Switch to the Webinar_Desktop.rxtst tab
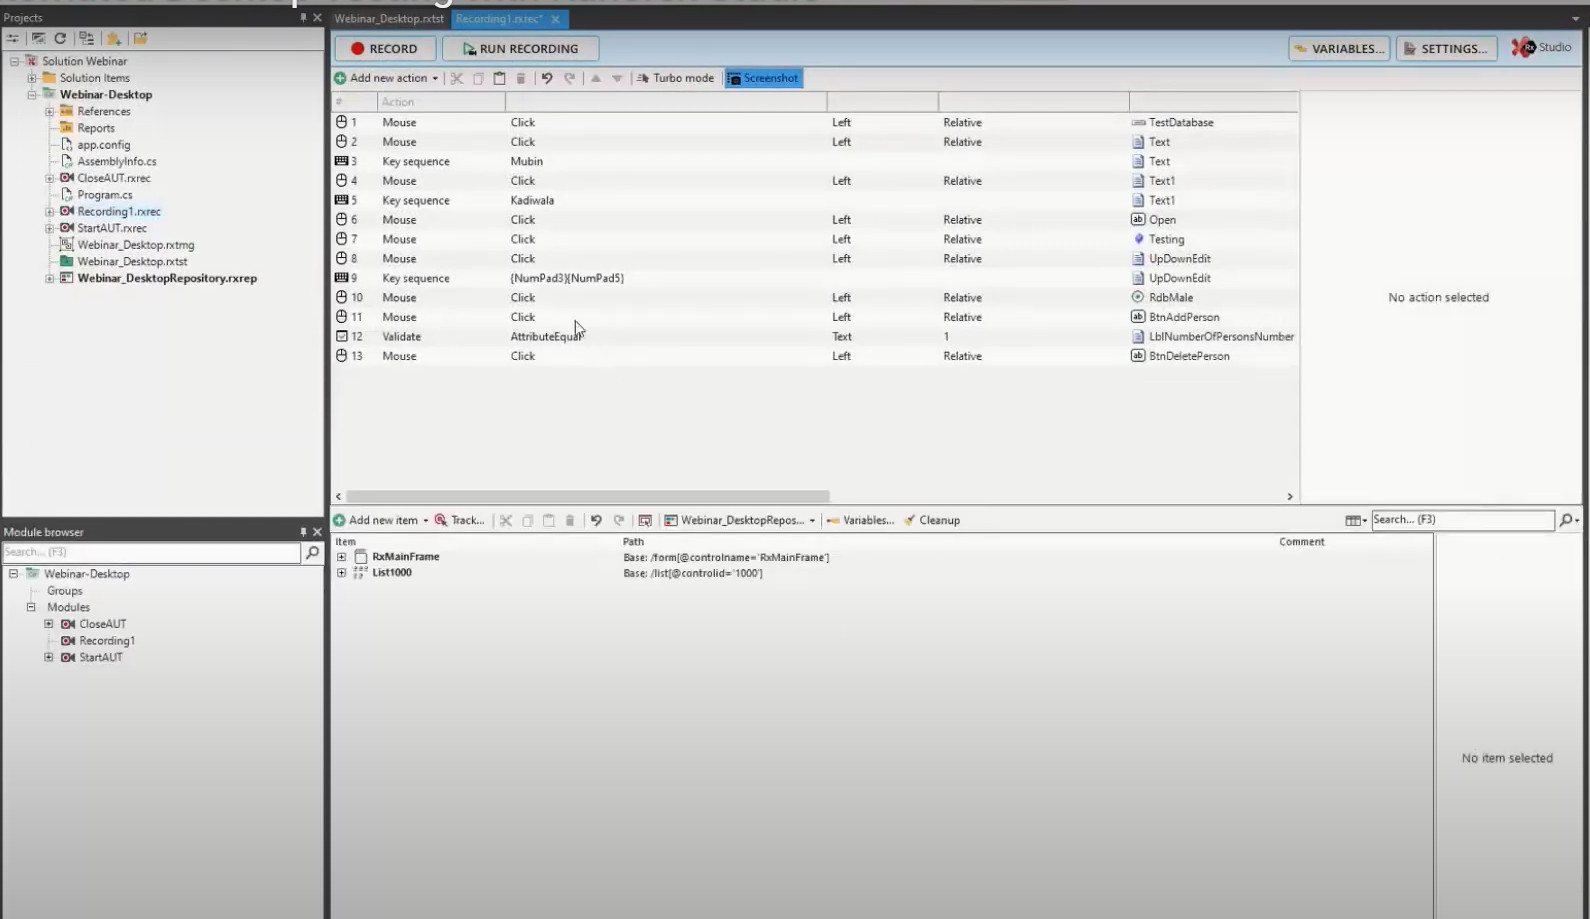The width and height of the screenshot is (1590, 919). (x=389, y=19)
